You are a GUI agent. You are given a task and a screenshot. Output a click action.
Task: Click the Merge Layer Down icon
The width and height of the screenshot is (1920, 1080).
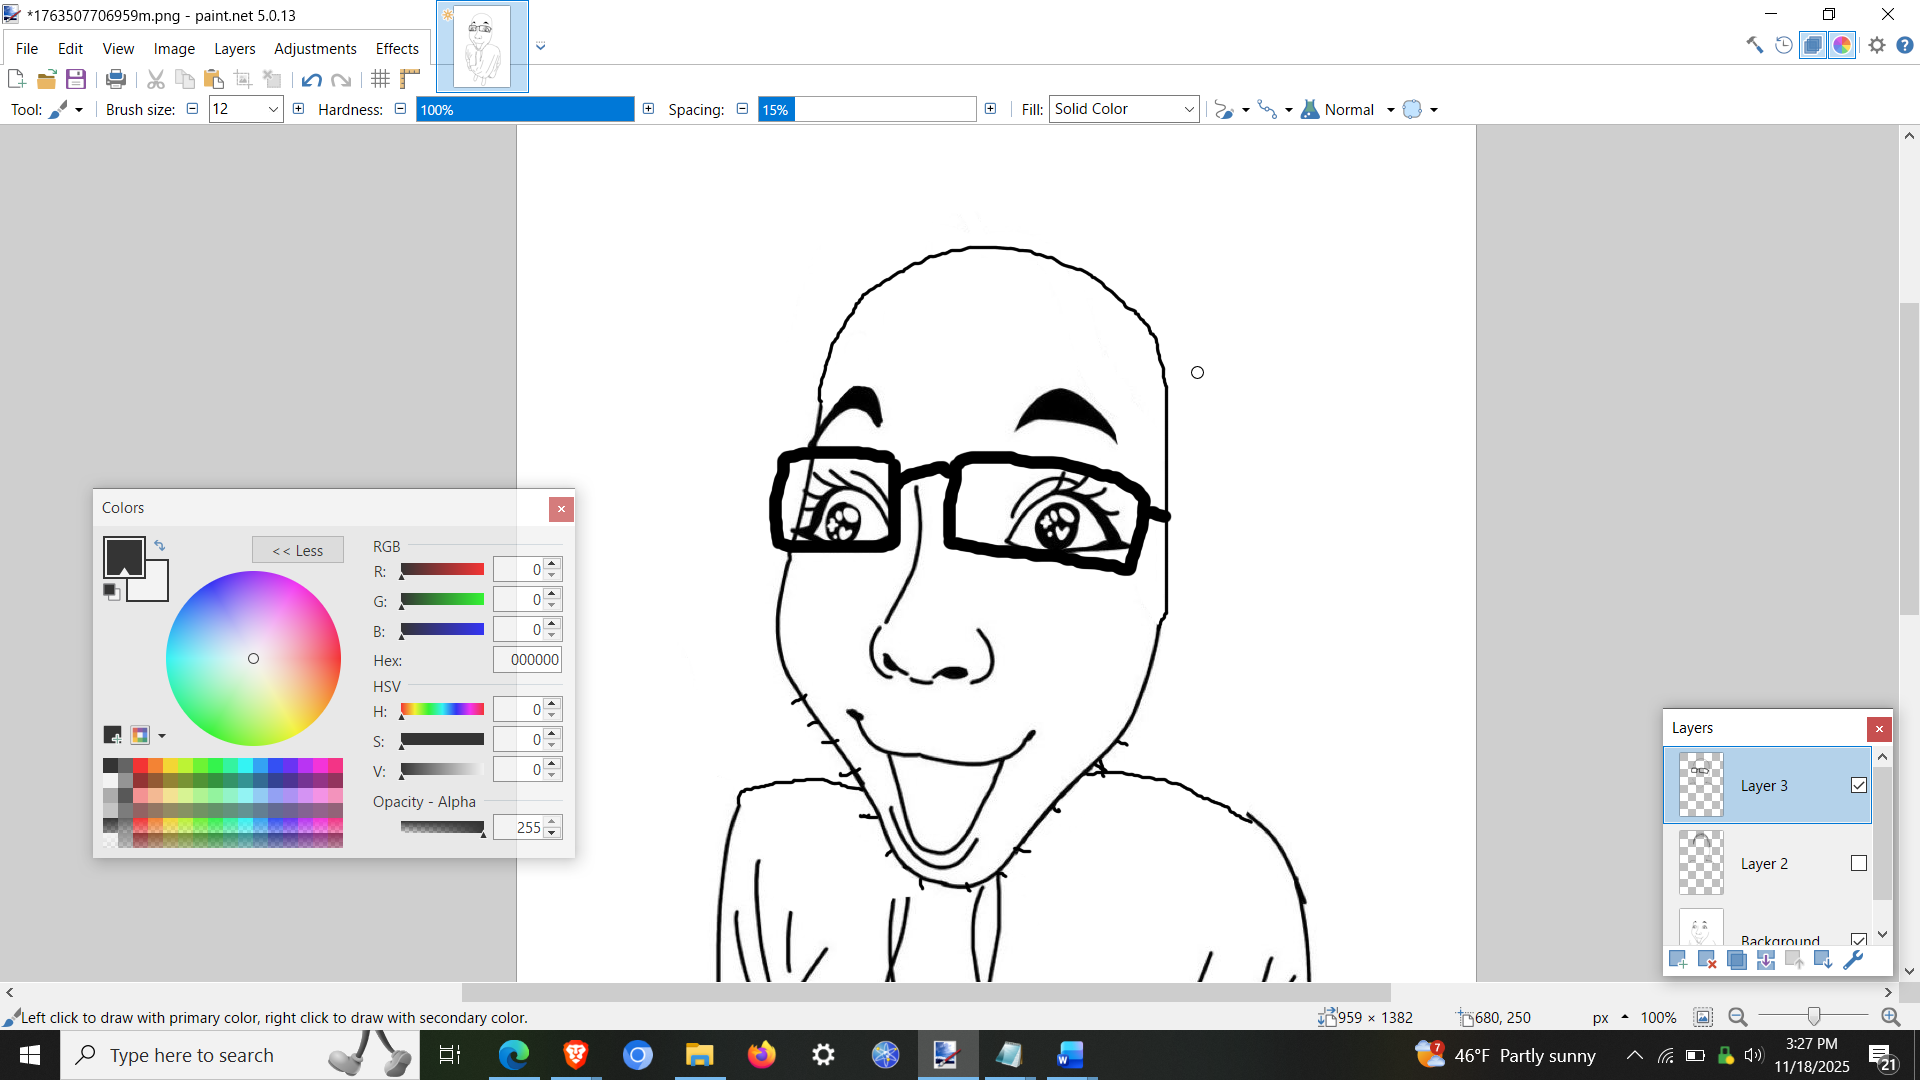click(x=1766, y=960)
